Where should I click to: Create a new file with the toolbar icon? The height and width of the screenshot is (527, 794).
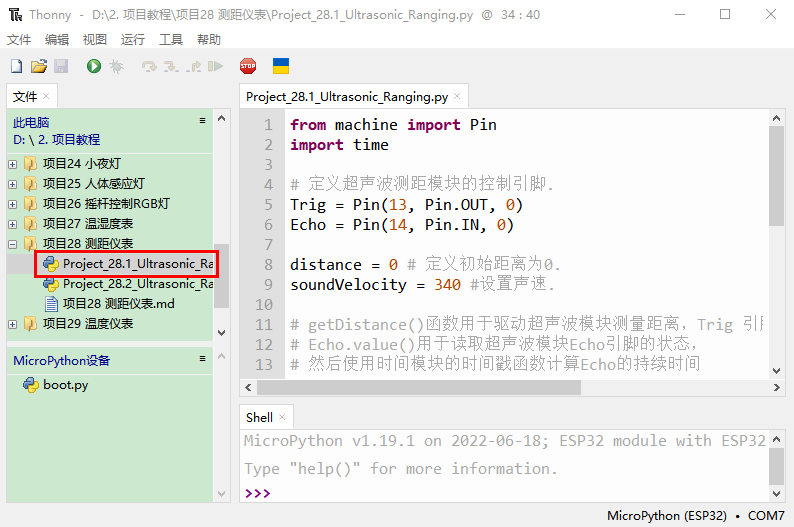16,66
